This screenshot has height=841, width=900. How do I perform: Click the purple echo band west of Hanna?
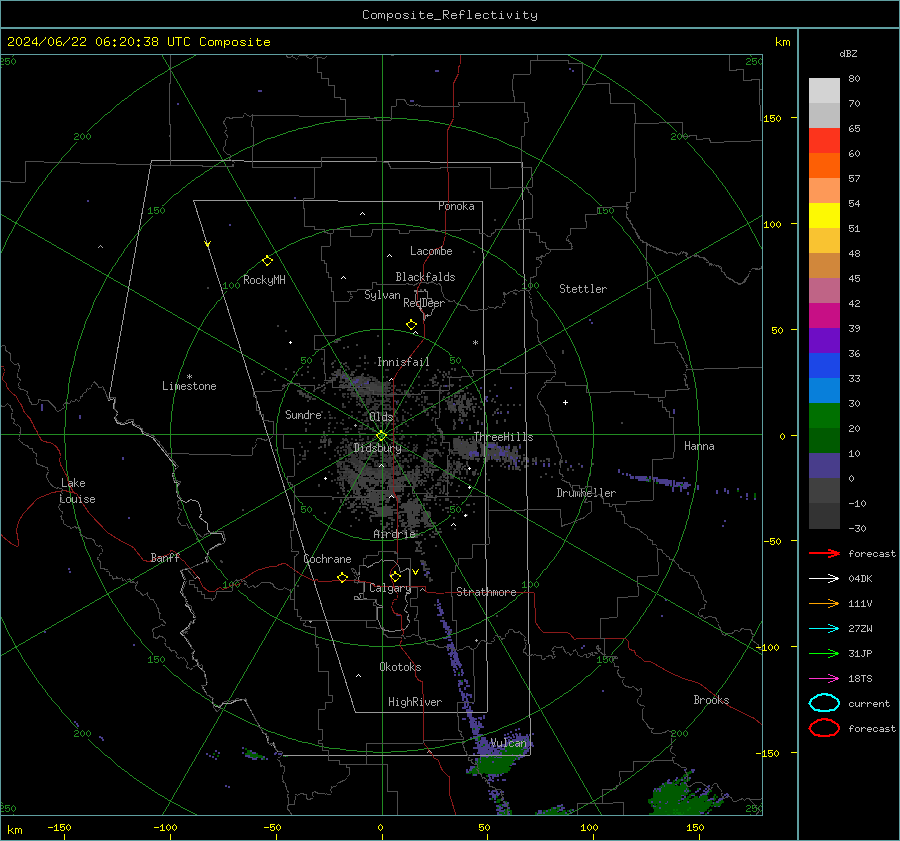tap(657, 480)
